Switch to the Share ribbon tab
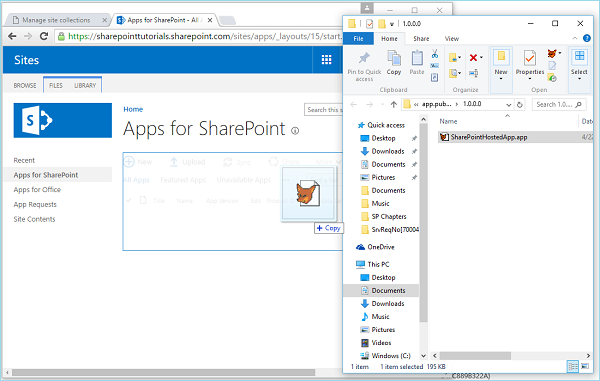This screenshot has height=381, width=600. click(x=421, y=39)
